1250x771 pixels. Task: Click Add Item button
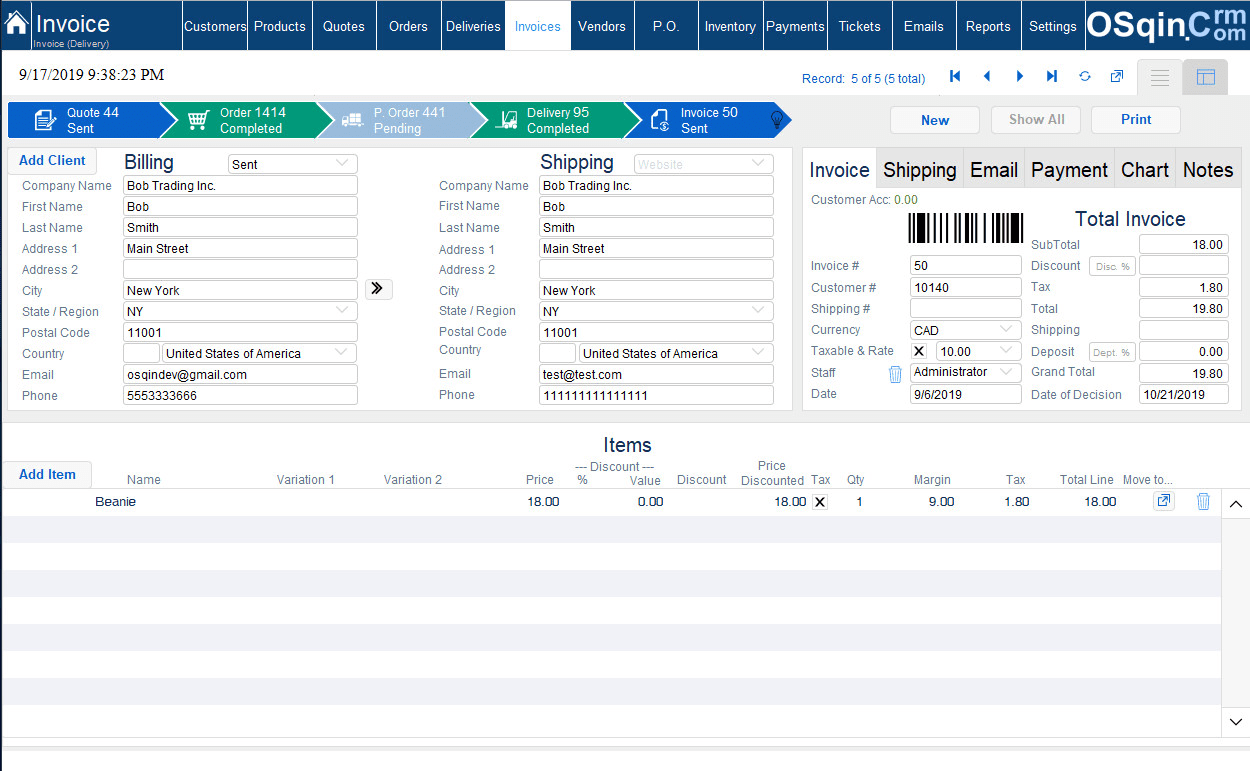tap(47, 474)
